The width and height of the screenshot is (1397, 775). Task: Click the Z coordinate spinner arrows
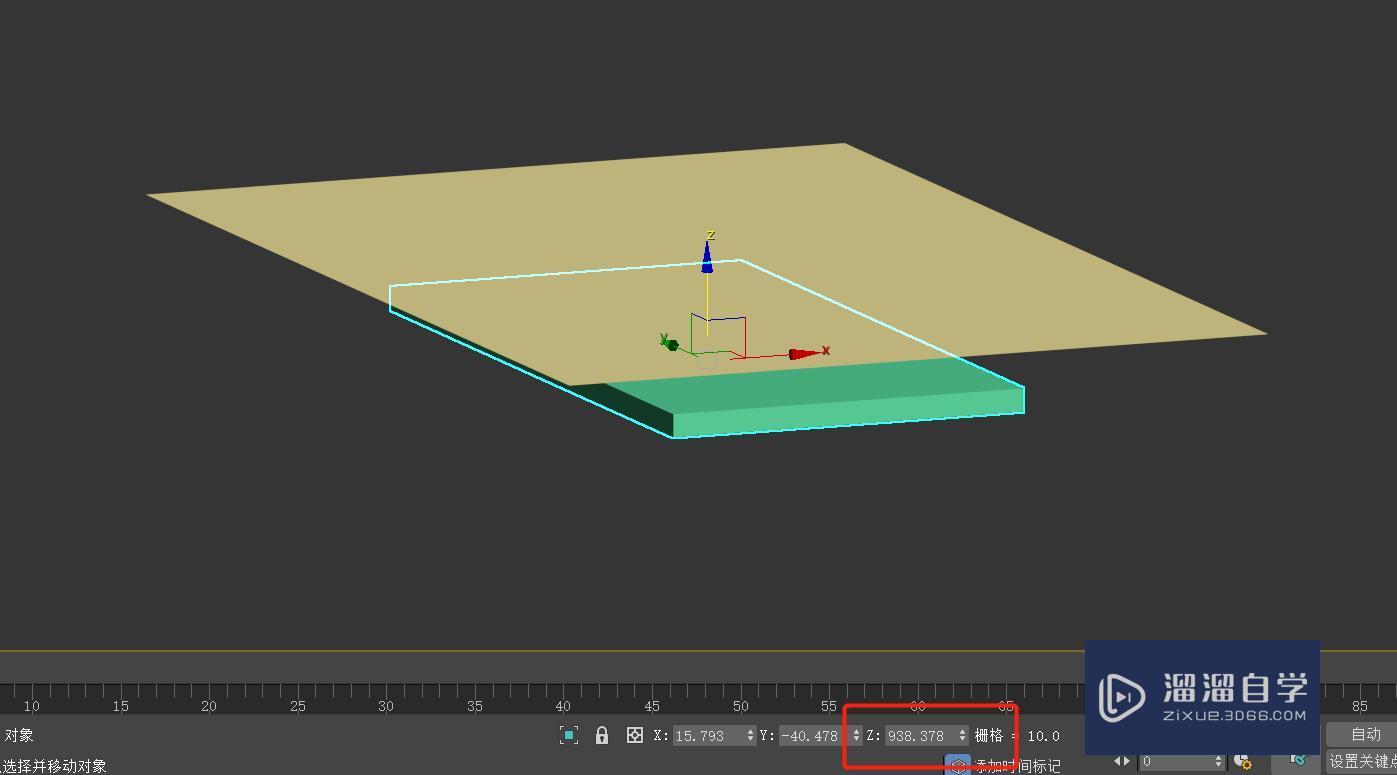tap(962, 735)
